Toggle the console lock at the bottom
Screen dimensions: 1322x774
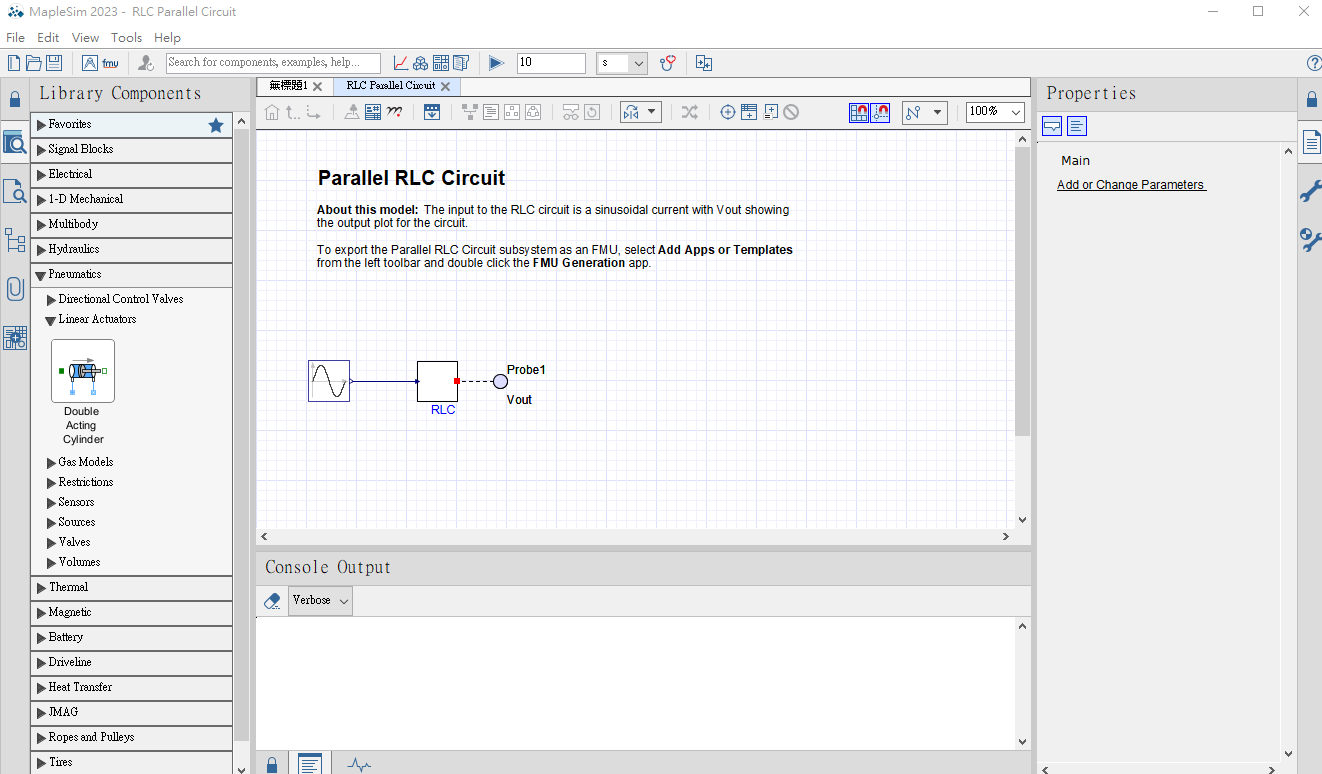coord(272,765)
